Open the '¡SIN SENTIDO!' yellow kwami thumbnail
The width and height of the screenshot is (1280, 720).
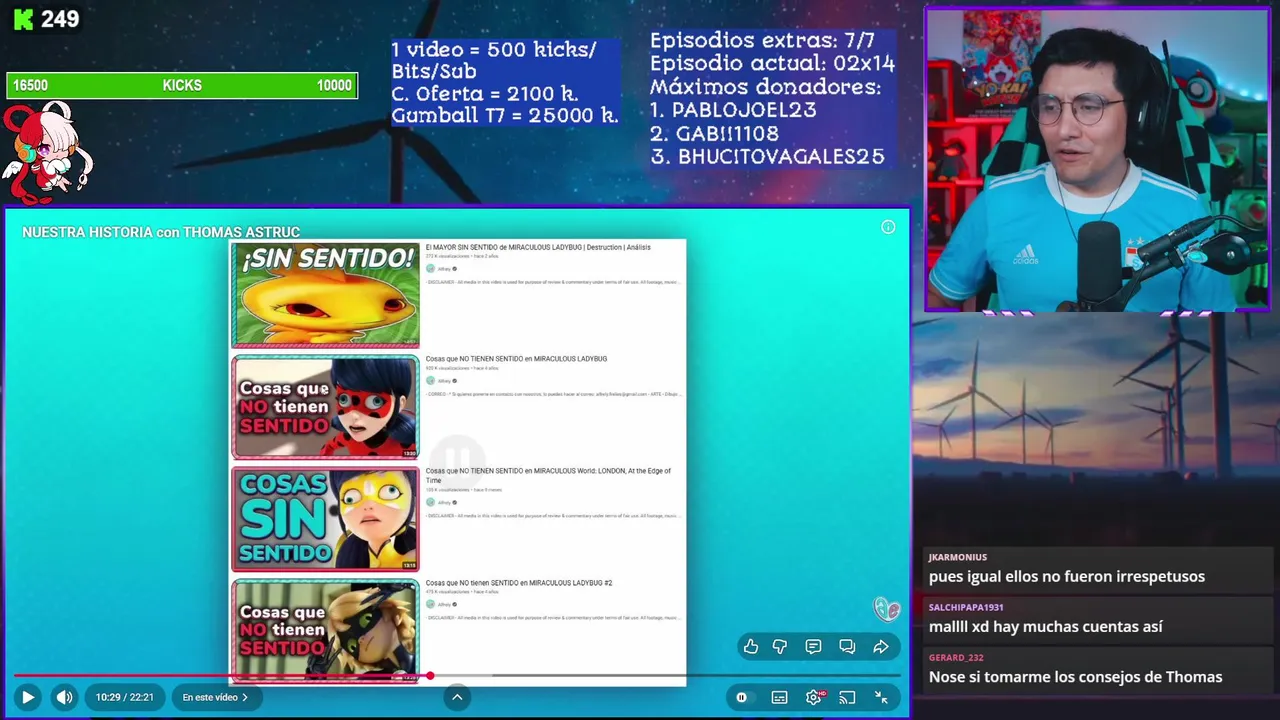coord(326,295)
